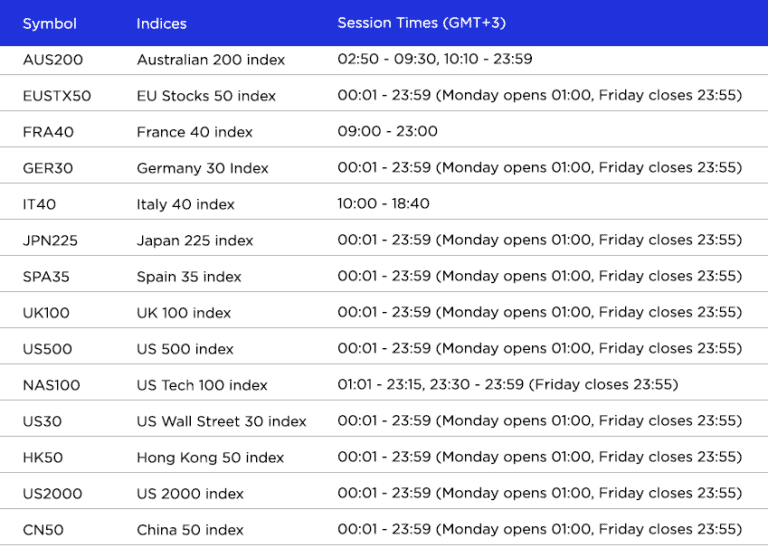Select the AUS200 symbol cell
This screenshot has height=557, width=768.
coord(53,60)
